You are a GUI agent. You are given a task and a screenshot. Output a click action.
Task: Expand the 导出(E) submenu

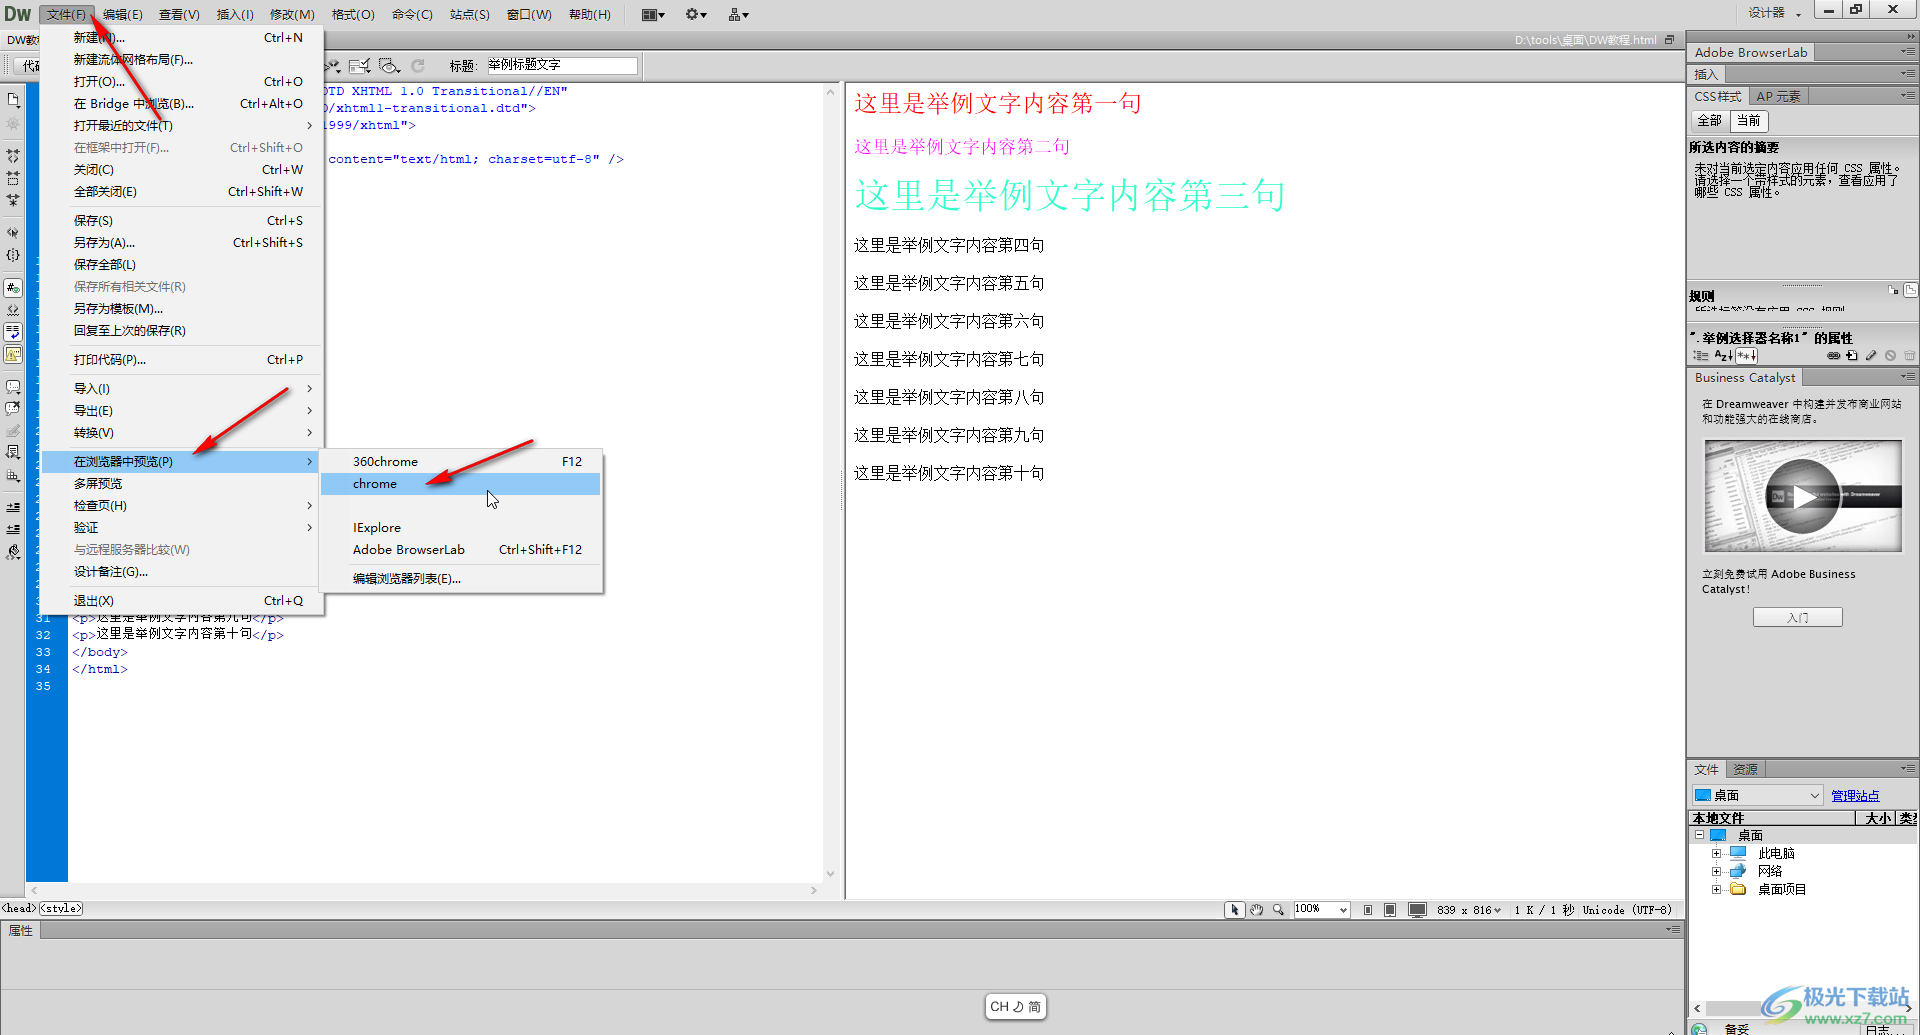click(182, 411)
